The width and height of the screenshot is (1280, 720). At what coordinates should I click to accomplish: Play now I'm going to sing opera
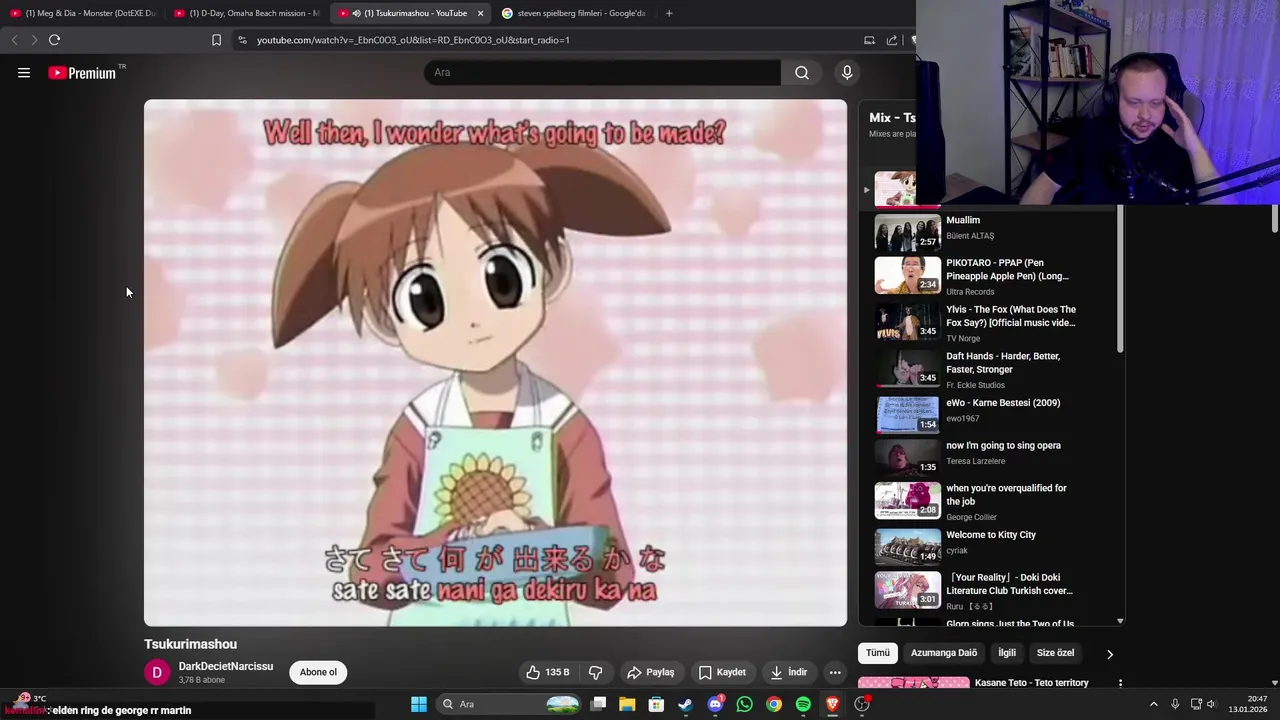point(985,457)
